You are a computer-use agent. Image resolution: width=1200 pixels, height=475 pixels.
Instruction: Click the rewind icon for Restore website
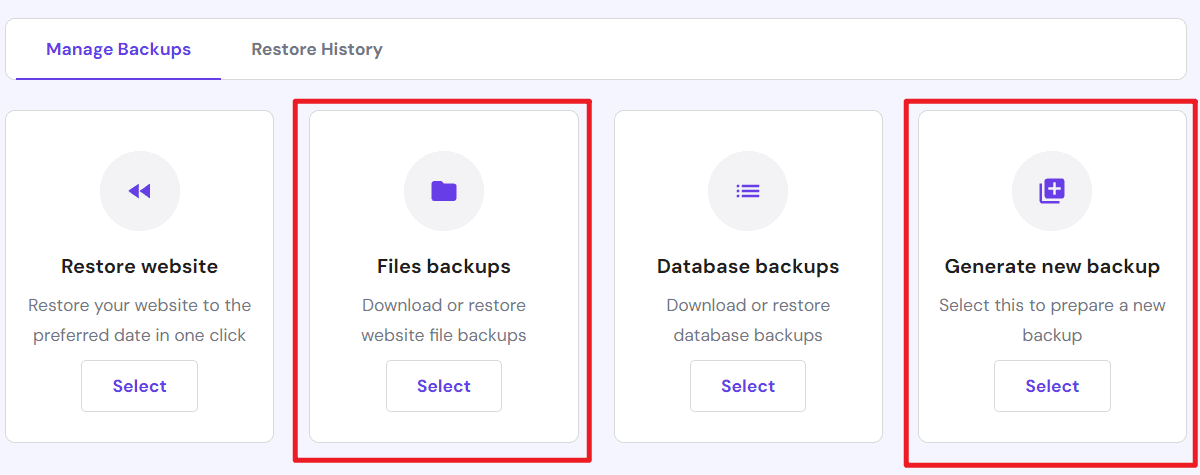140,191
